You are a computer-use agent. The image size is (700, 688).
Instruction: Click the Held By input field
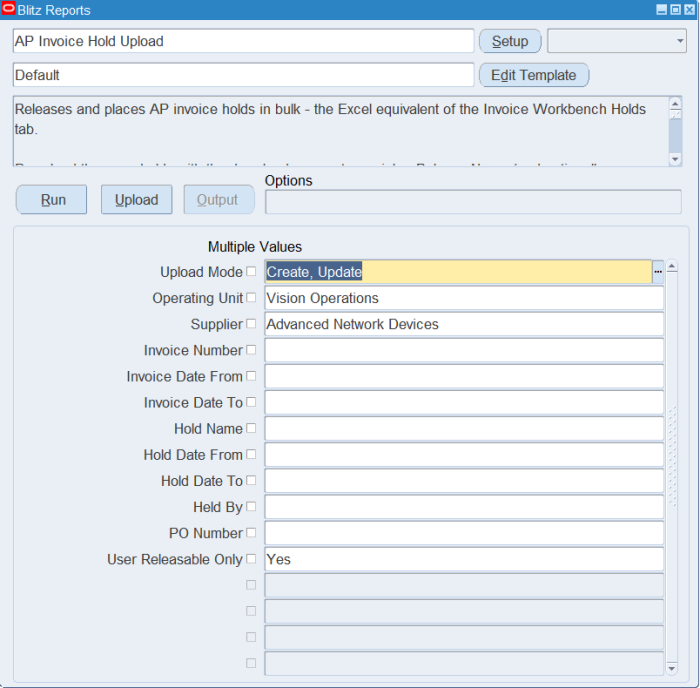[x=464, y=507]
